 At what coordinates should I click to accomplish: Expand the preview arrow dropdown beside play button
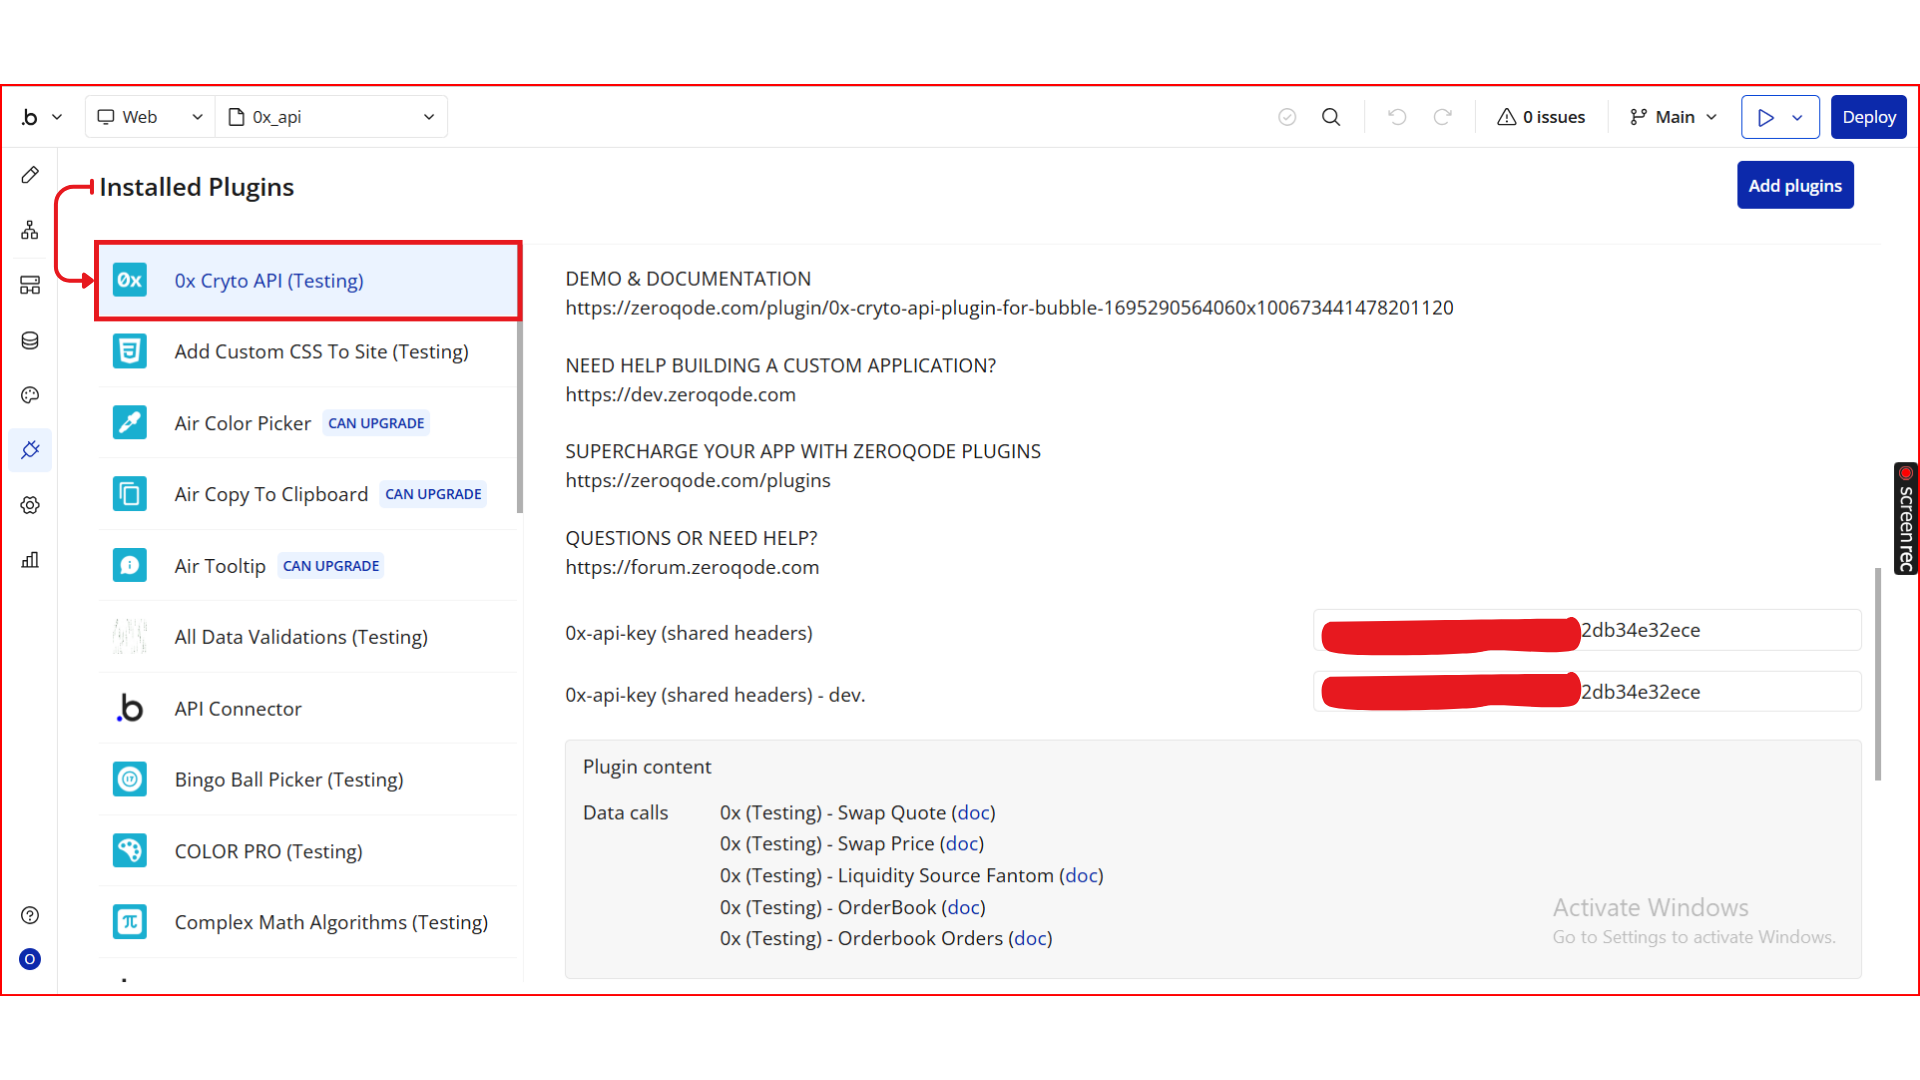click(1798, 117)
